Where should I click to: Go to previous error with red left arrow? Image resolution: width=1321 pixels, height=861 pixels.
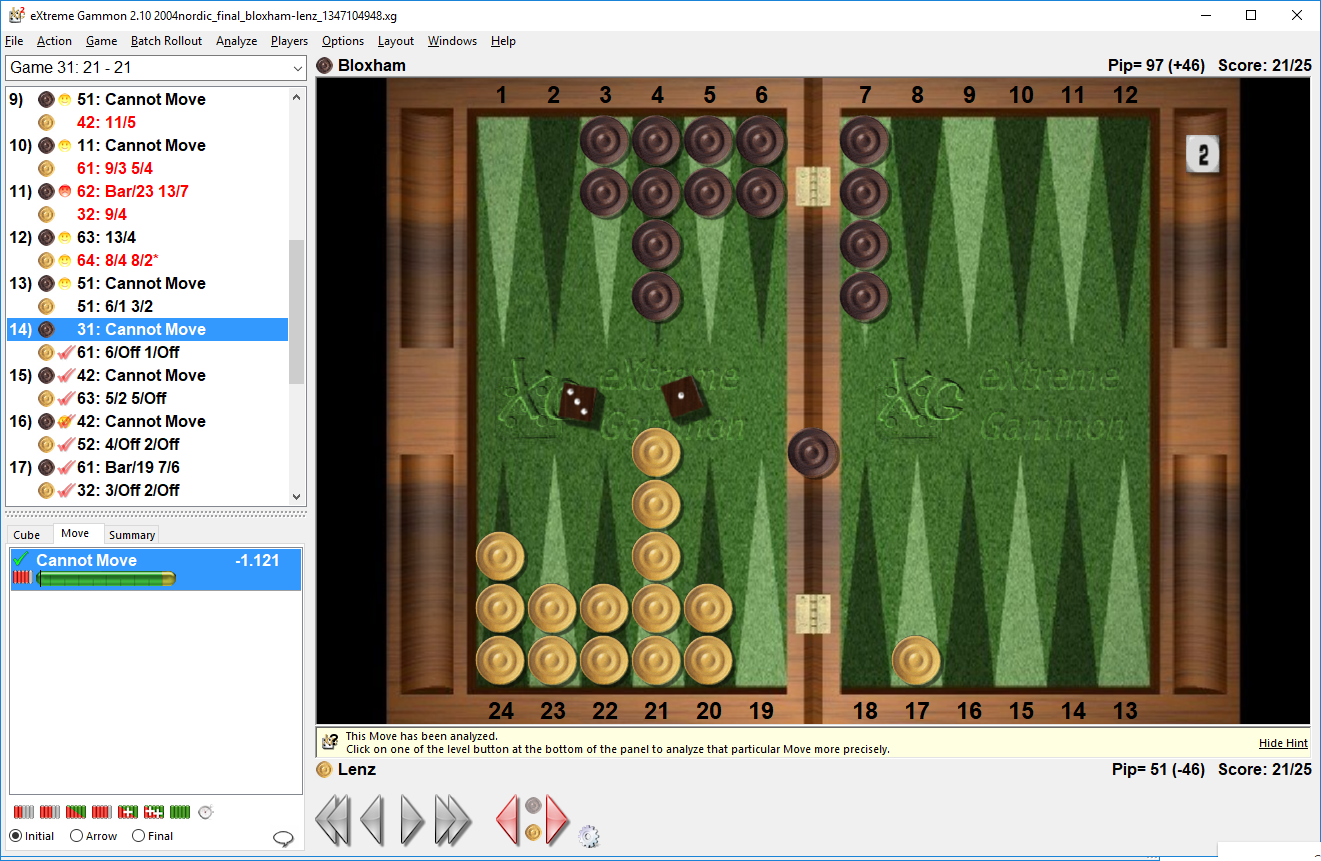point(508,821)
